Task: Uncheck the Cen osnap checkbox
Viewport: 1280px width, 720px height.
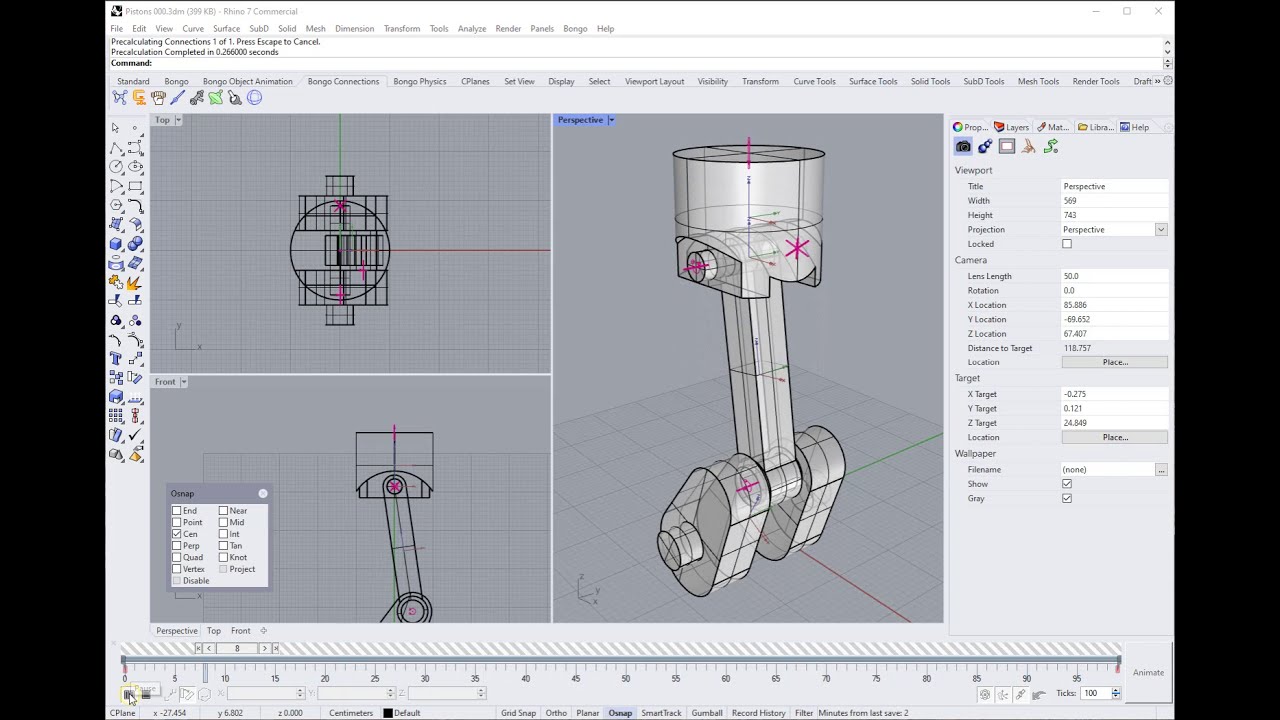Action: coord(177,534)
